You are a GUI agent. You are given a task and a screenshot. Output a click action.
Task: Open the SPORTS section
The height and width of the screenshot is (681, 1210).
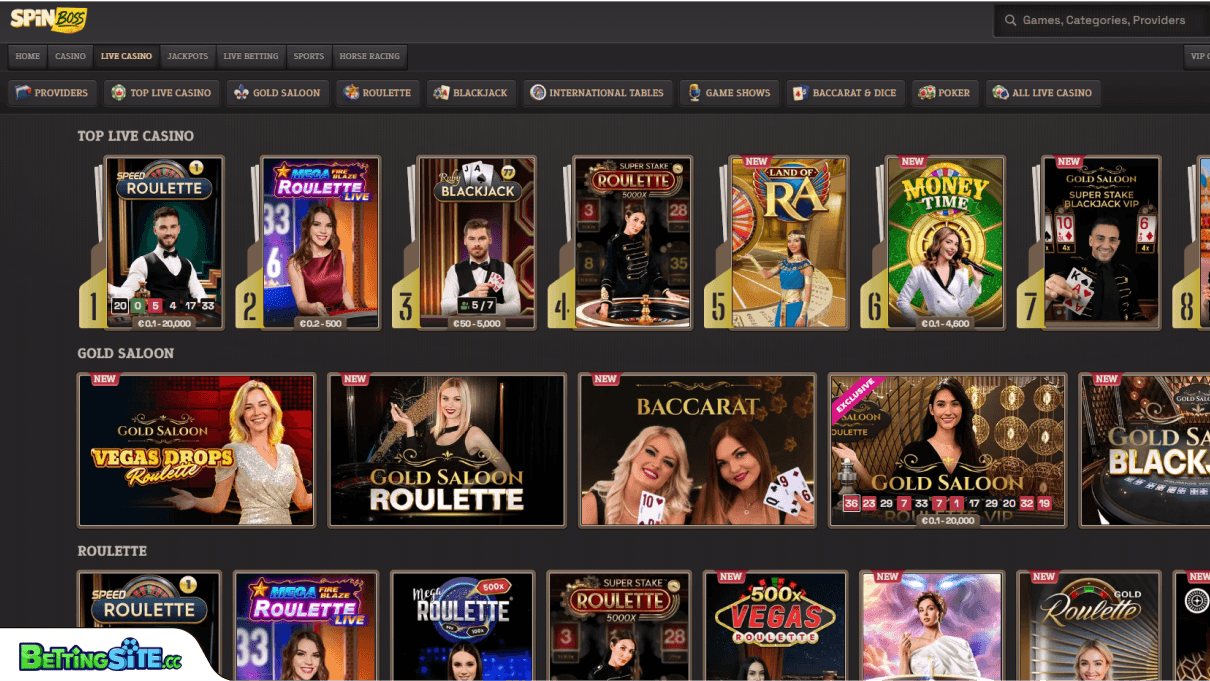(x=309, y=56)
